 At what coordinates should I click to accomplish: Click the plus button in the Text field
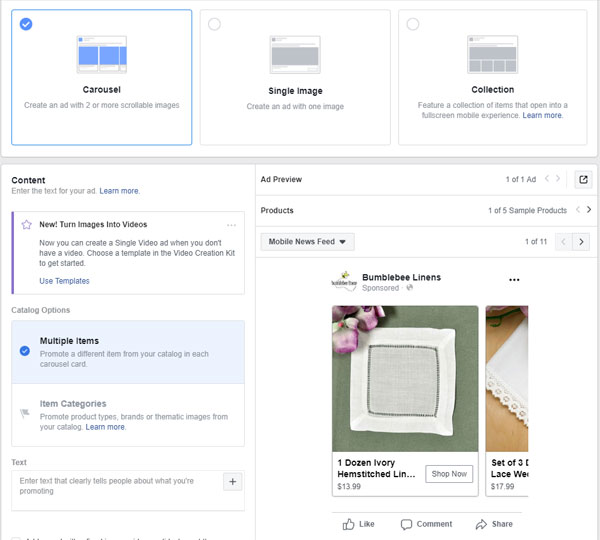pos(233,481)
